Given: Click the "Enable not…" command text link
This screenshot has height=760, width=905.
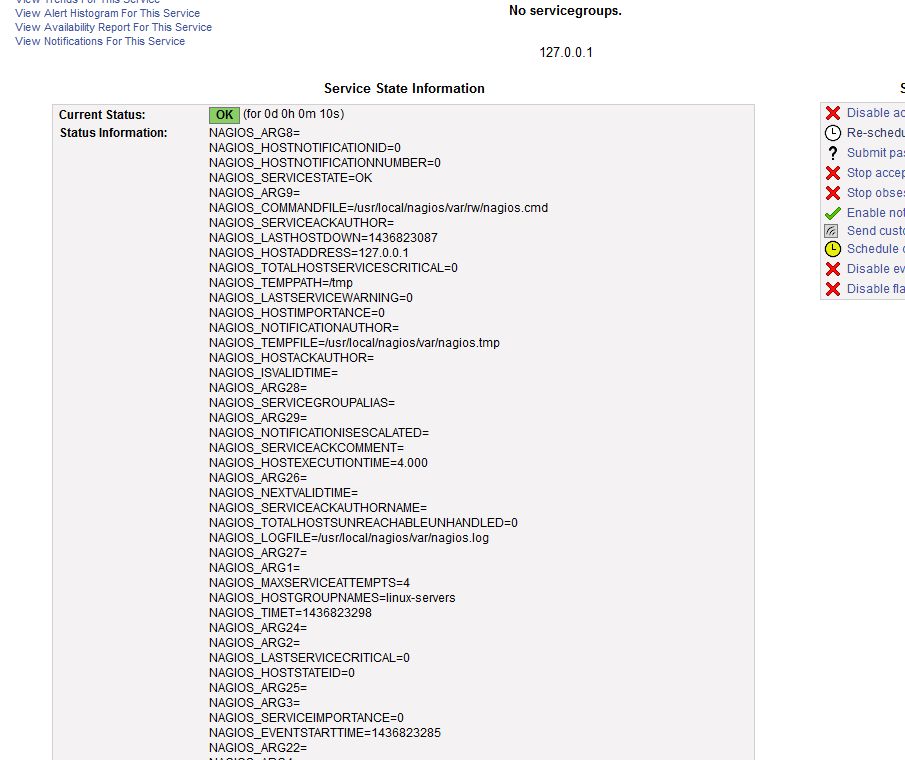Looking at the screenshot, I should [875, 213].
